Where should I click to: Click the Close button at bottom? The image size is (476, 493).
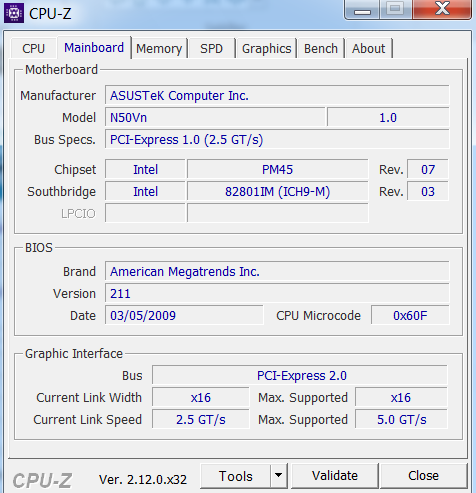(x=423, y=476)
